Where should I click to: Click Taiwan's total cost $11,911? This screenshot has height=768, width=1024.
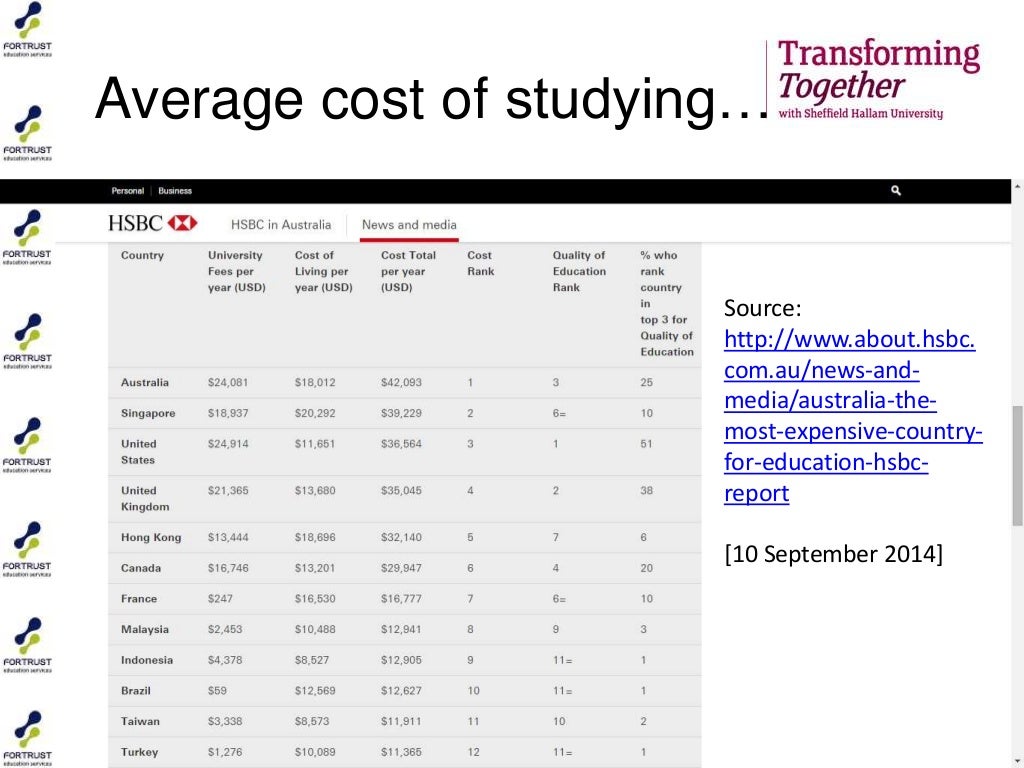click(x=401, y=722)
